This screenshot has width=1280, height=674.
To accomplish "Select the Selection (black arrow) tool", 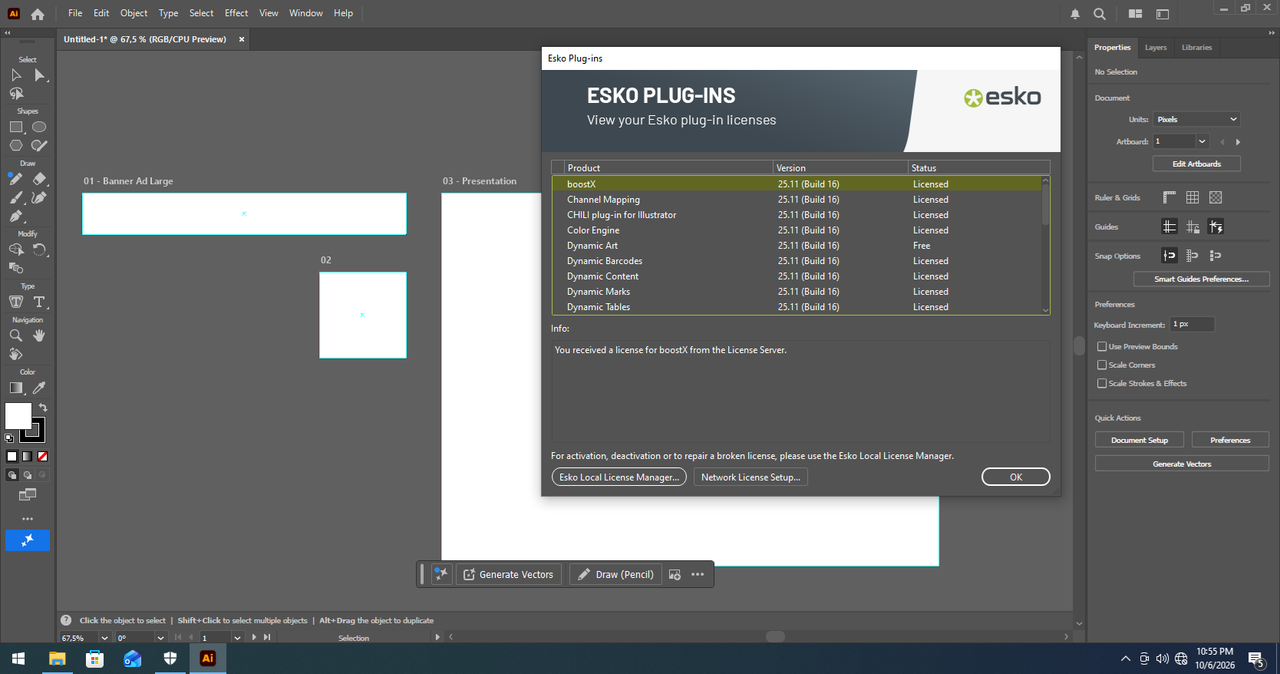I will [16, 75].
